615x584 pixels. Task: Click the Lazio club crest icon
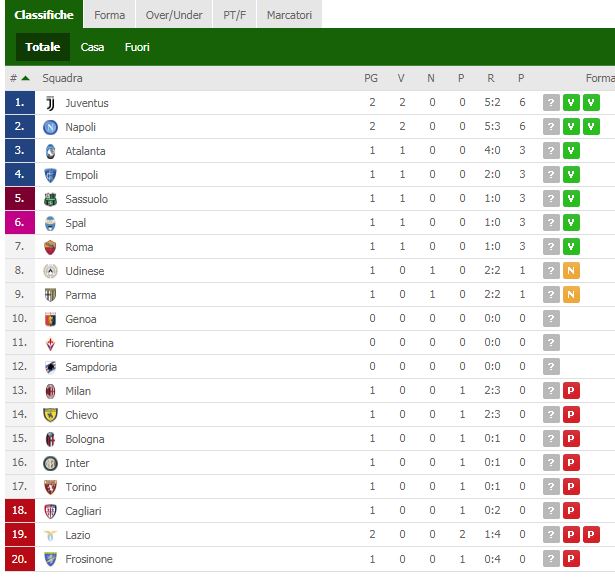click(x=50, y=535)
